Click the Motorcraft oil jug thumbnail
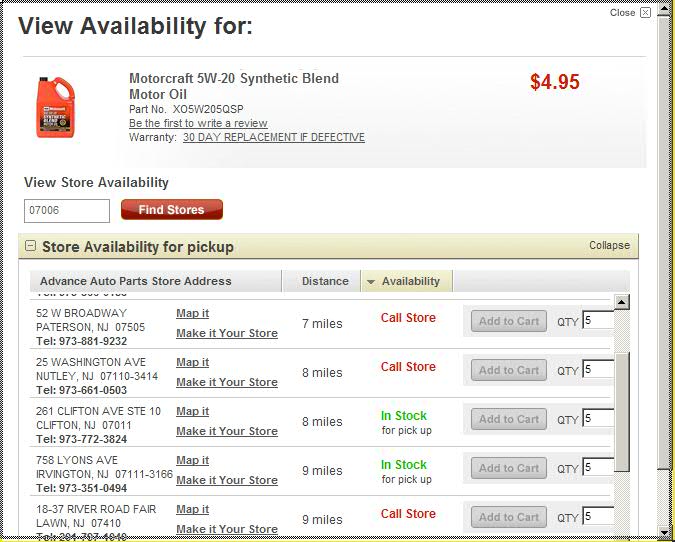The height and width of the screenshot is (542, 675). click(x=56, y=107)
